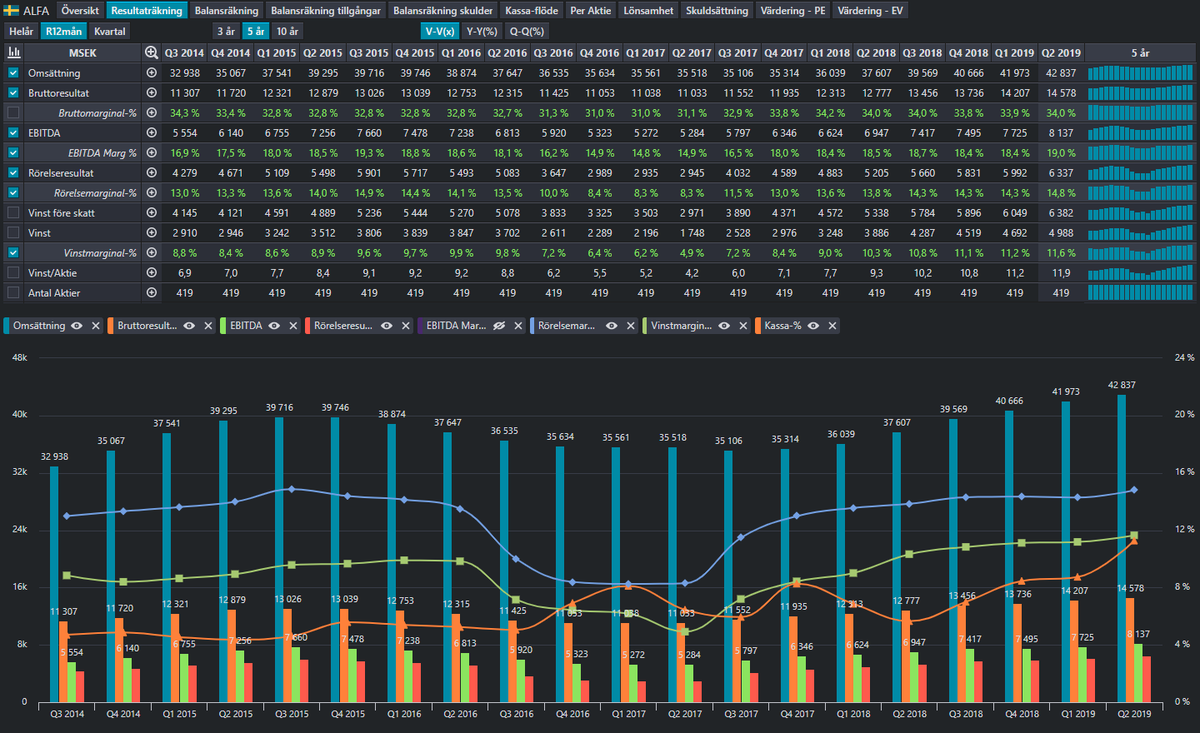Image resolution: width=1200 pixels, height=733 pixels.
Task: Show EBITDA Marg series via crossed eye
Action: click(x=499, y=326)
